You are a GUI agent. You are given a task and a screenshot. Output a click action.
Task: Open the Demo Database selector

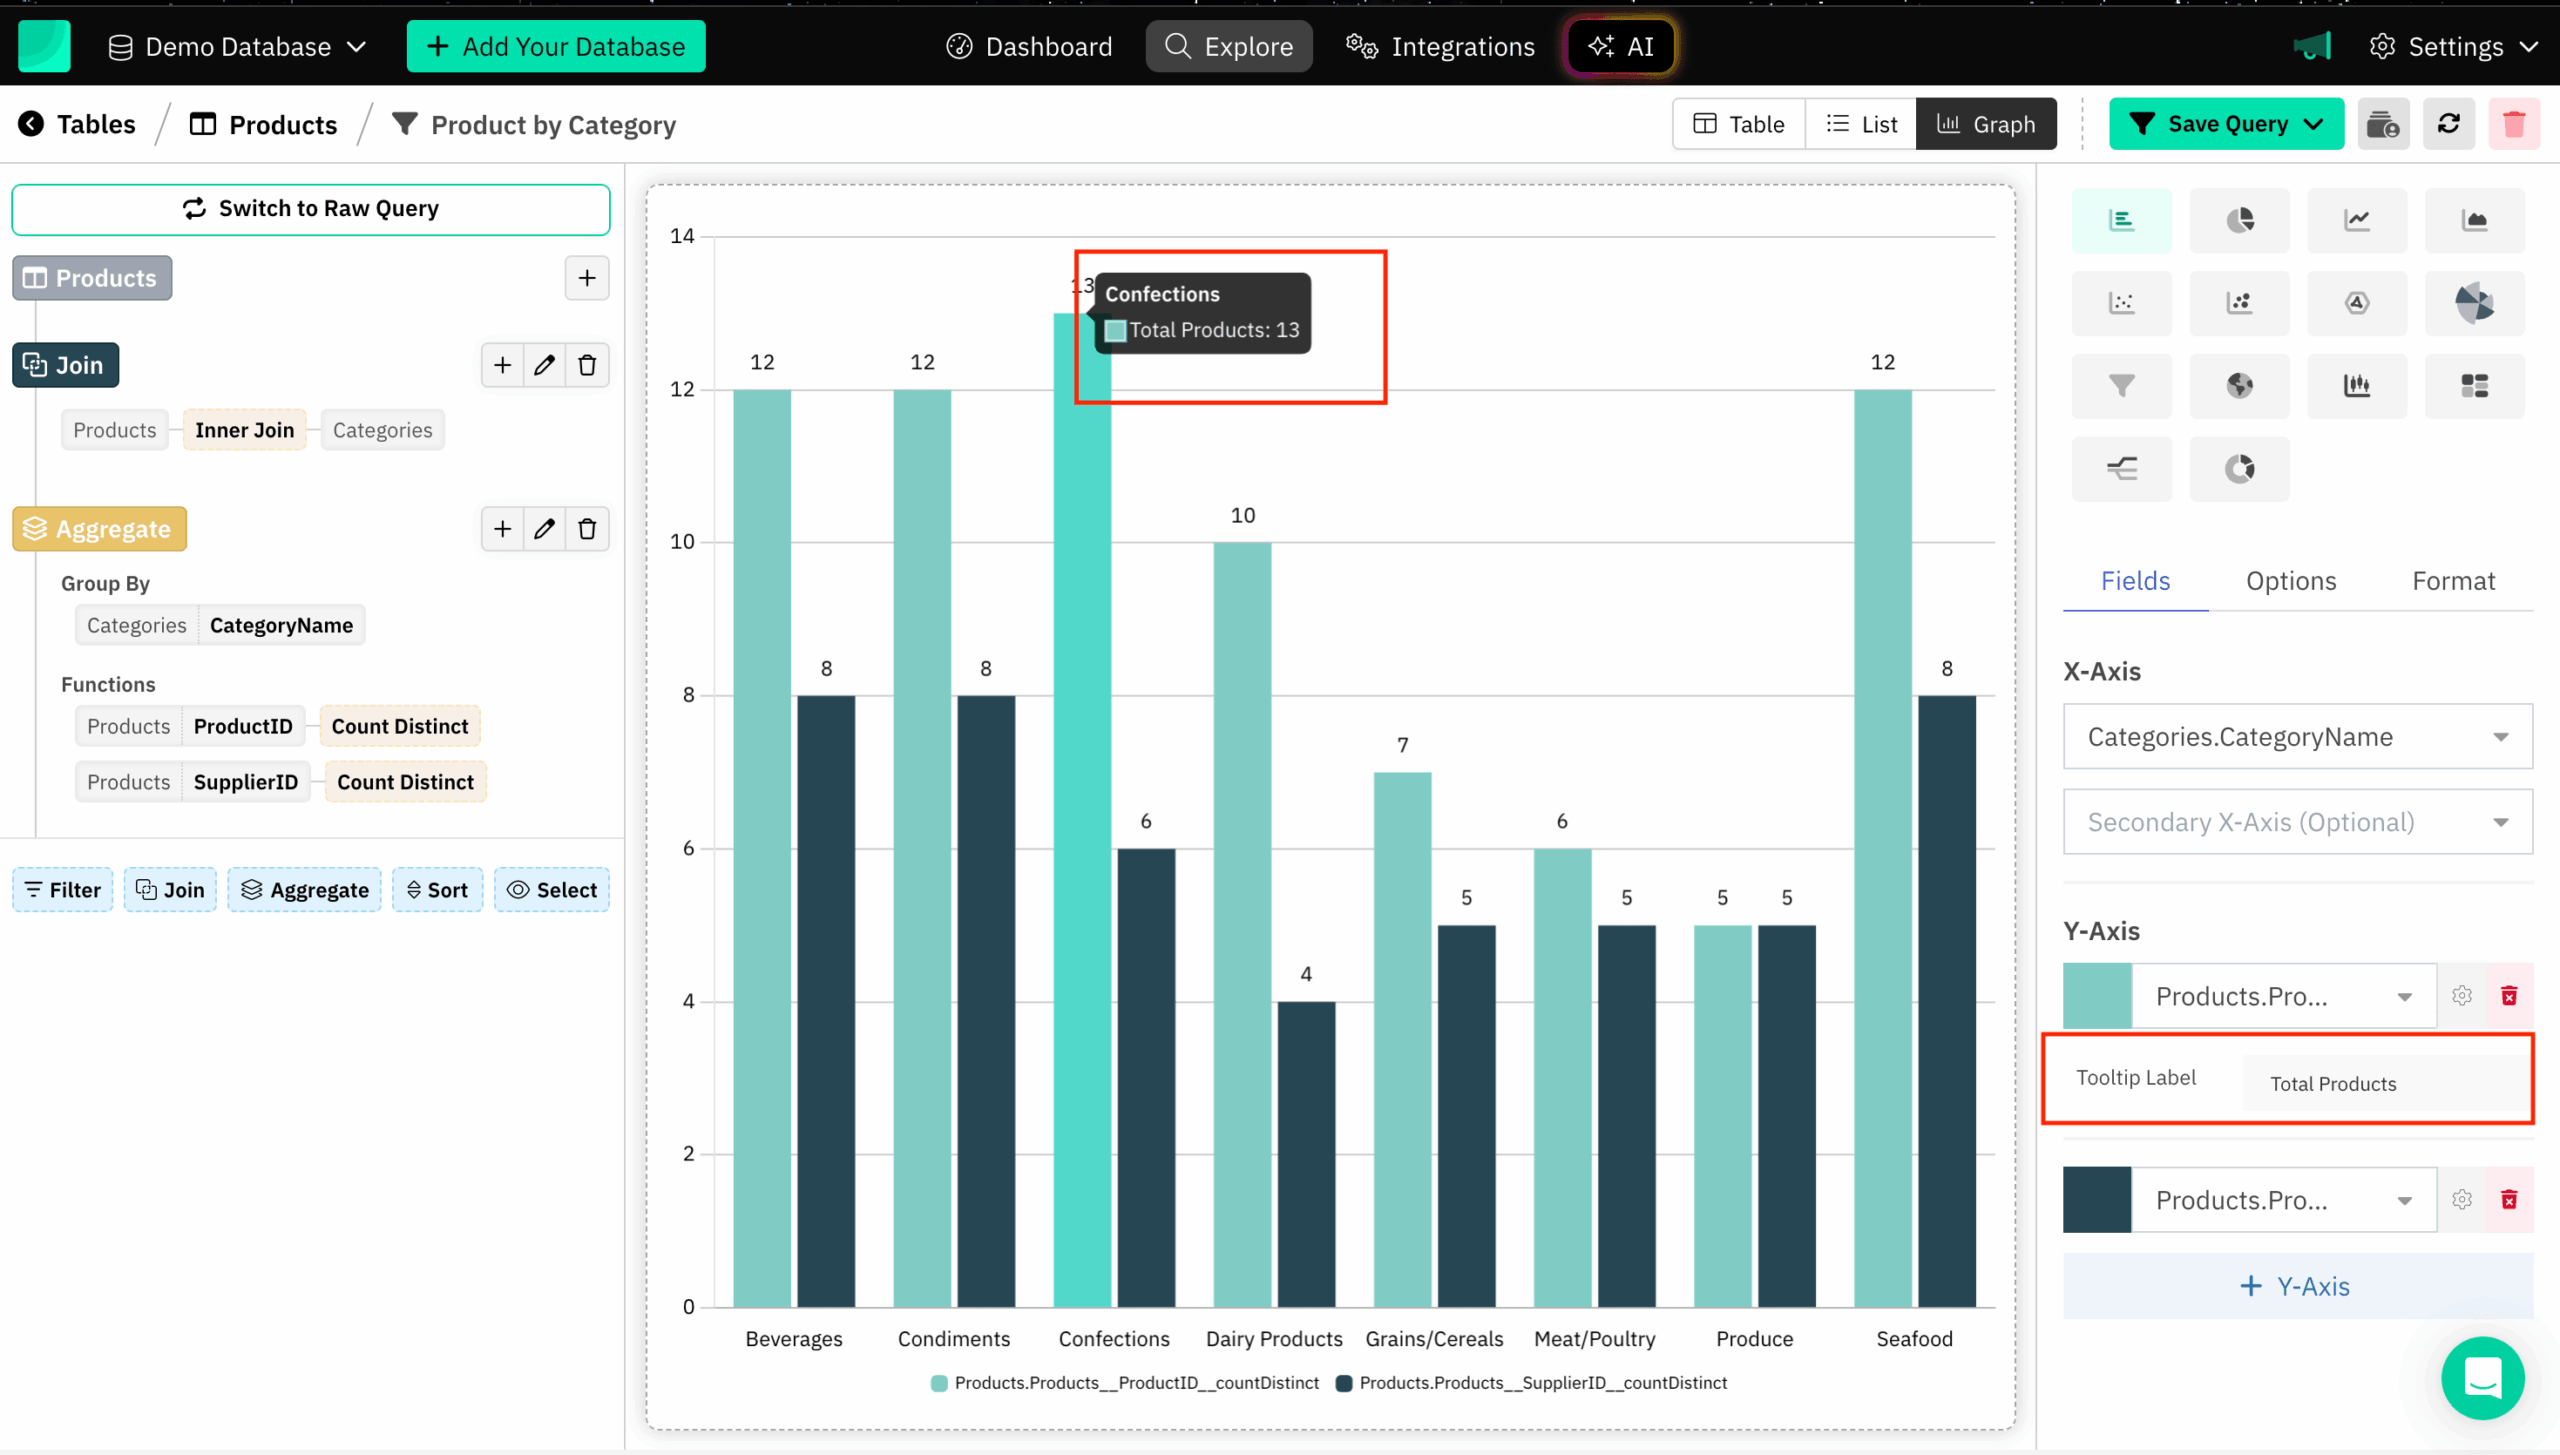[x=238, y=46]
